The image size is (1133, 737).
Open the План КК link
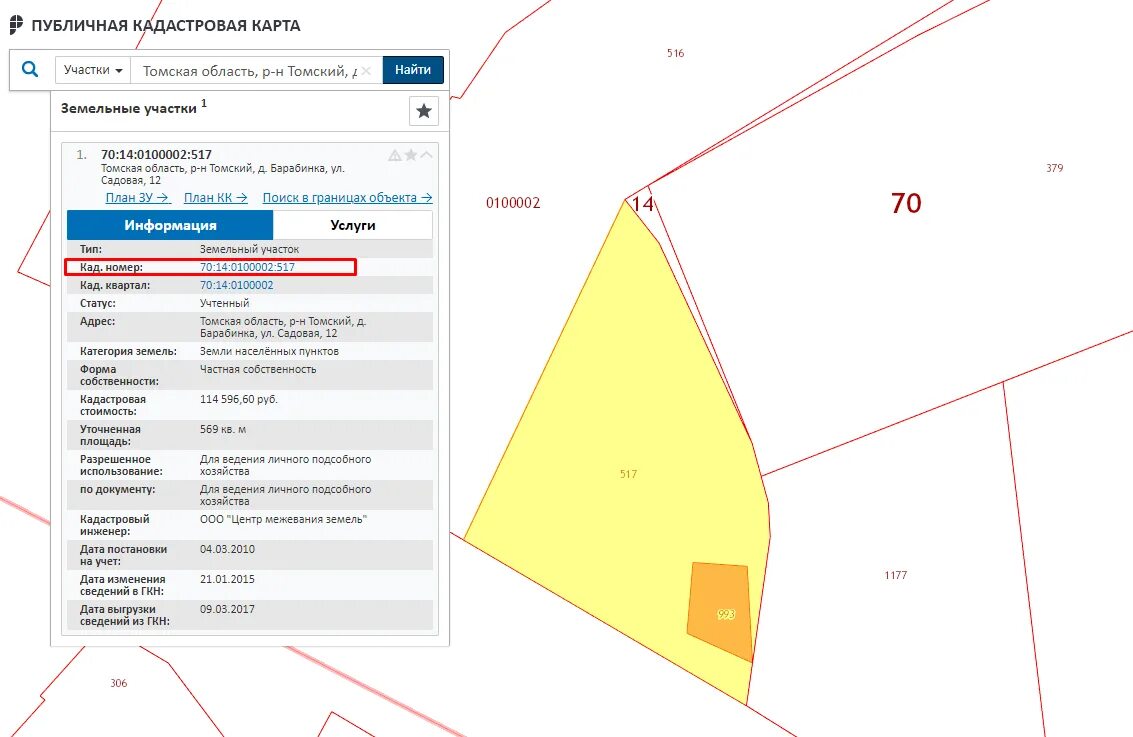tap(215, 197)
